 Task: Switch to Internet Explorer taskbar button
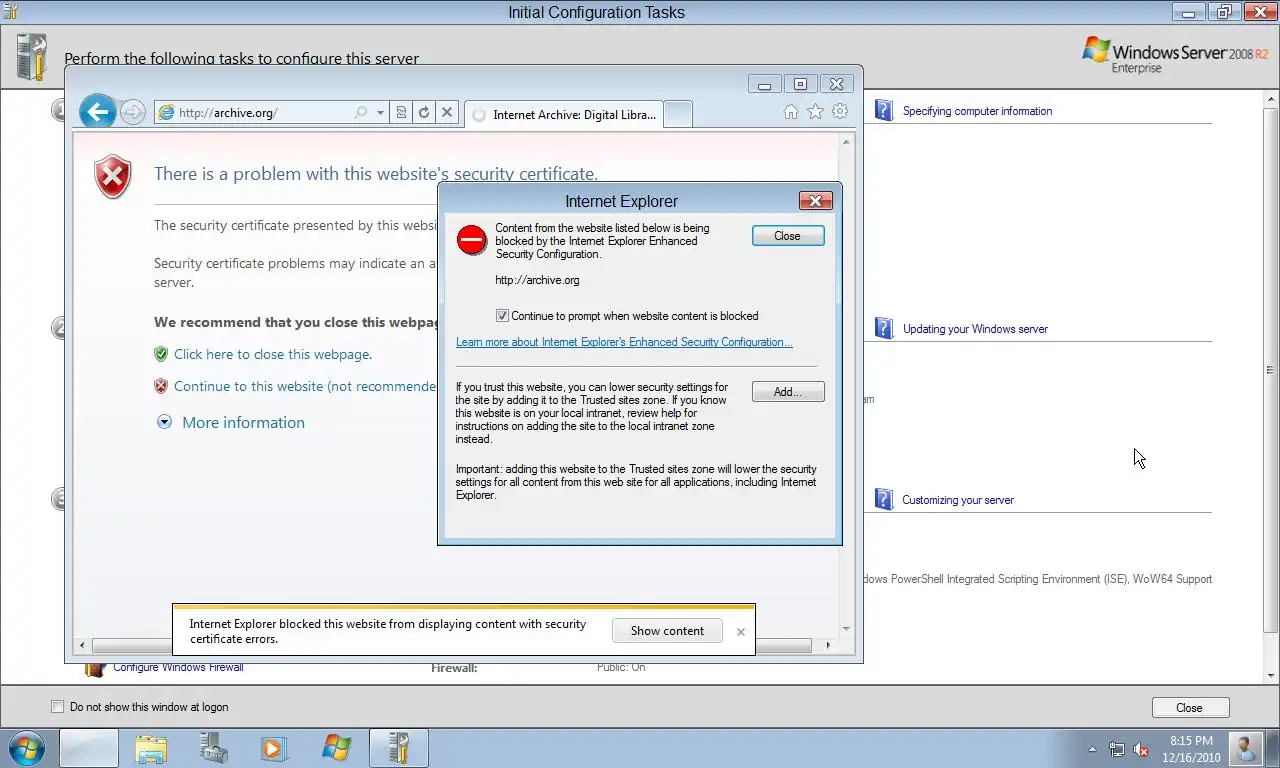89,748
